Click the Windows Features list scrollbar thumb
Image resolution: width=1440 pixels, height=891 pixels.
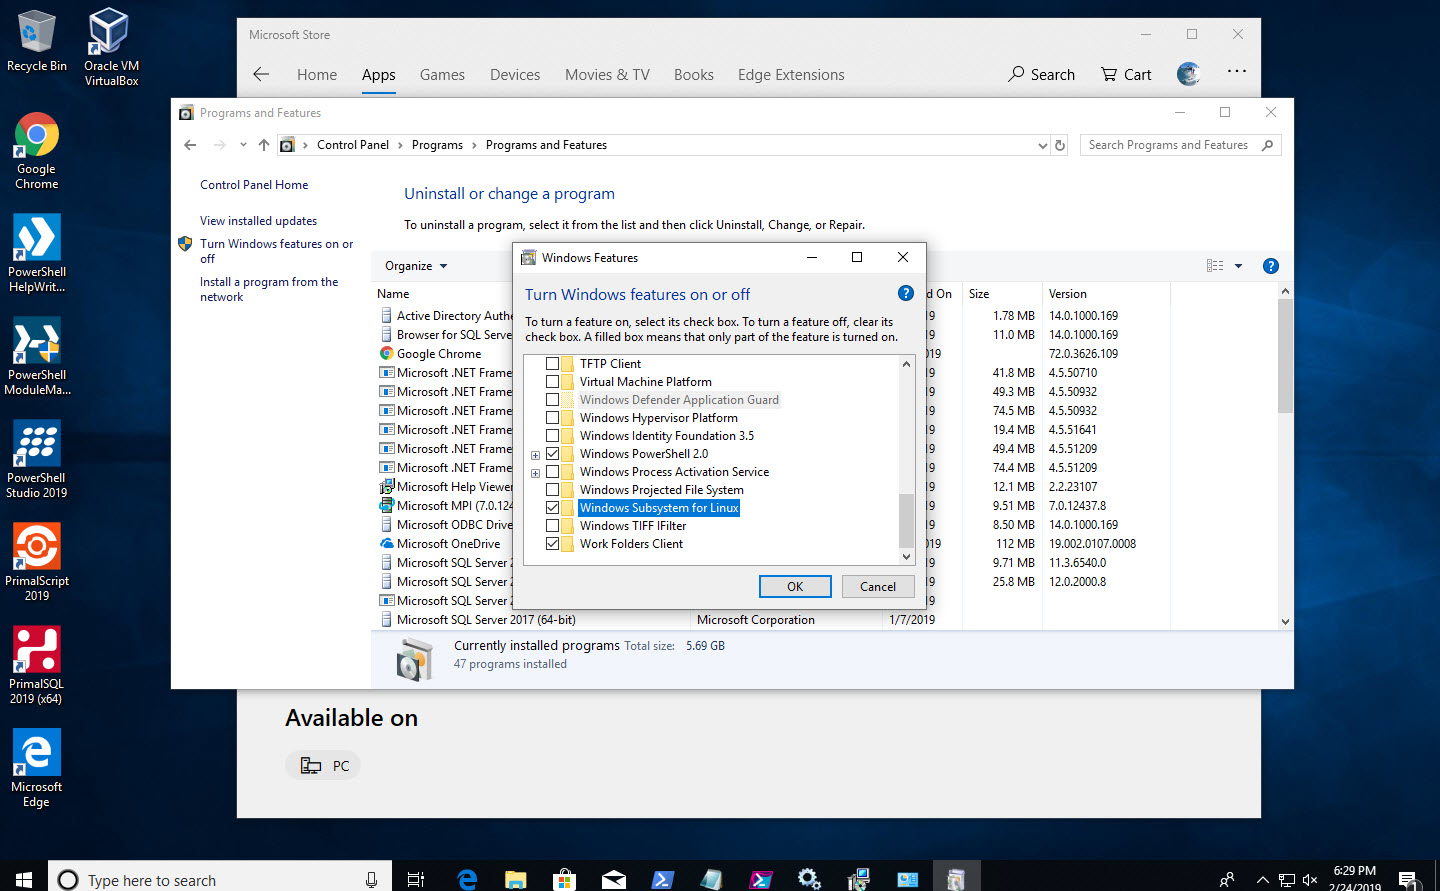click(906, 520)
